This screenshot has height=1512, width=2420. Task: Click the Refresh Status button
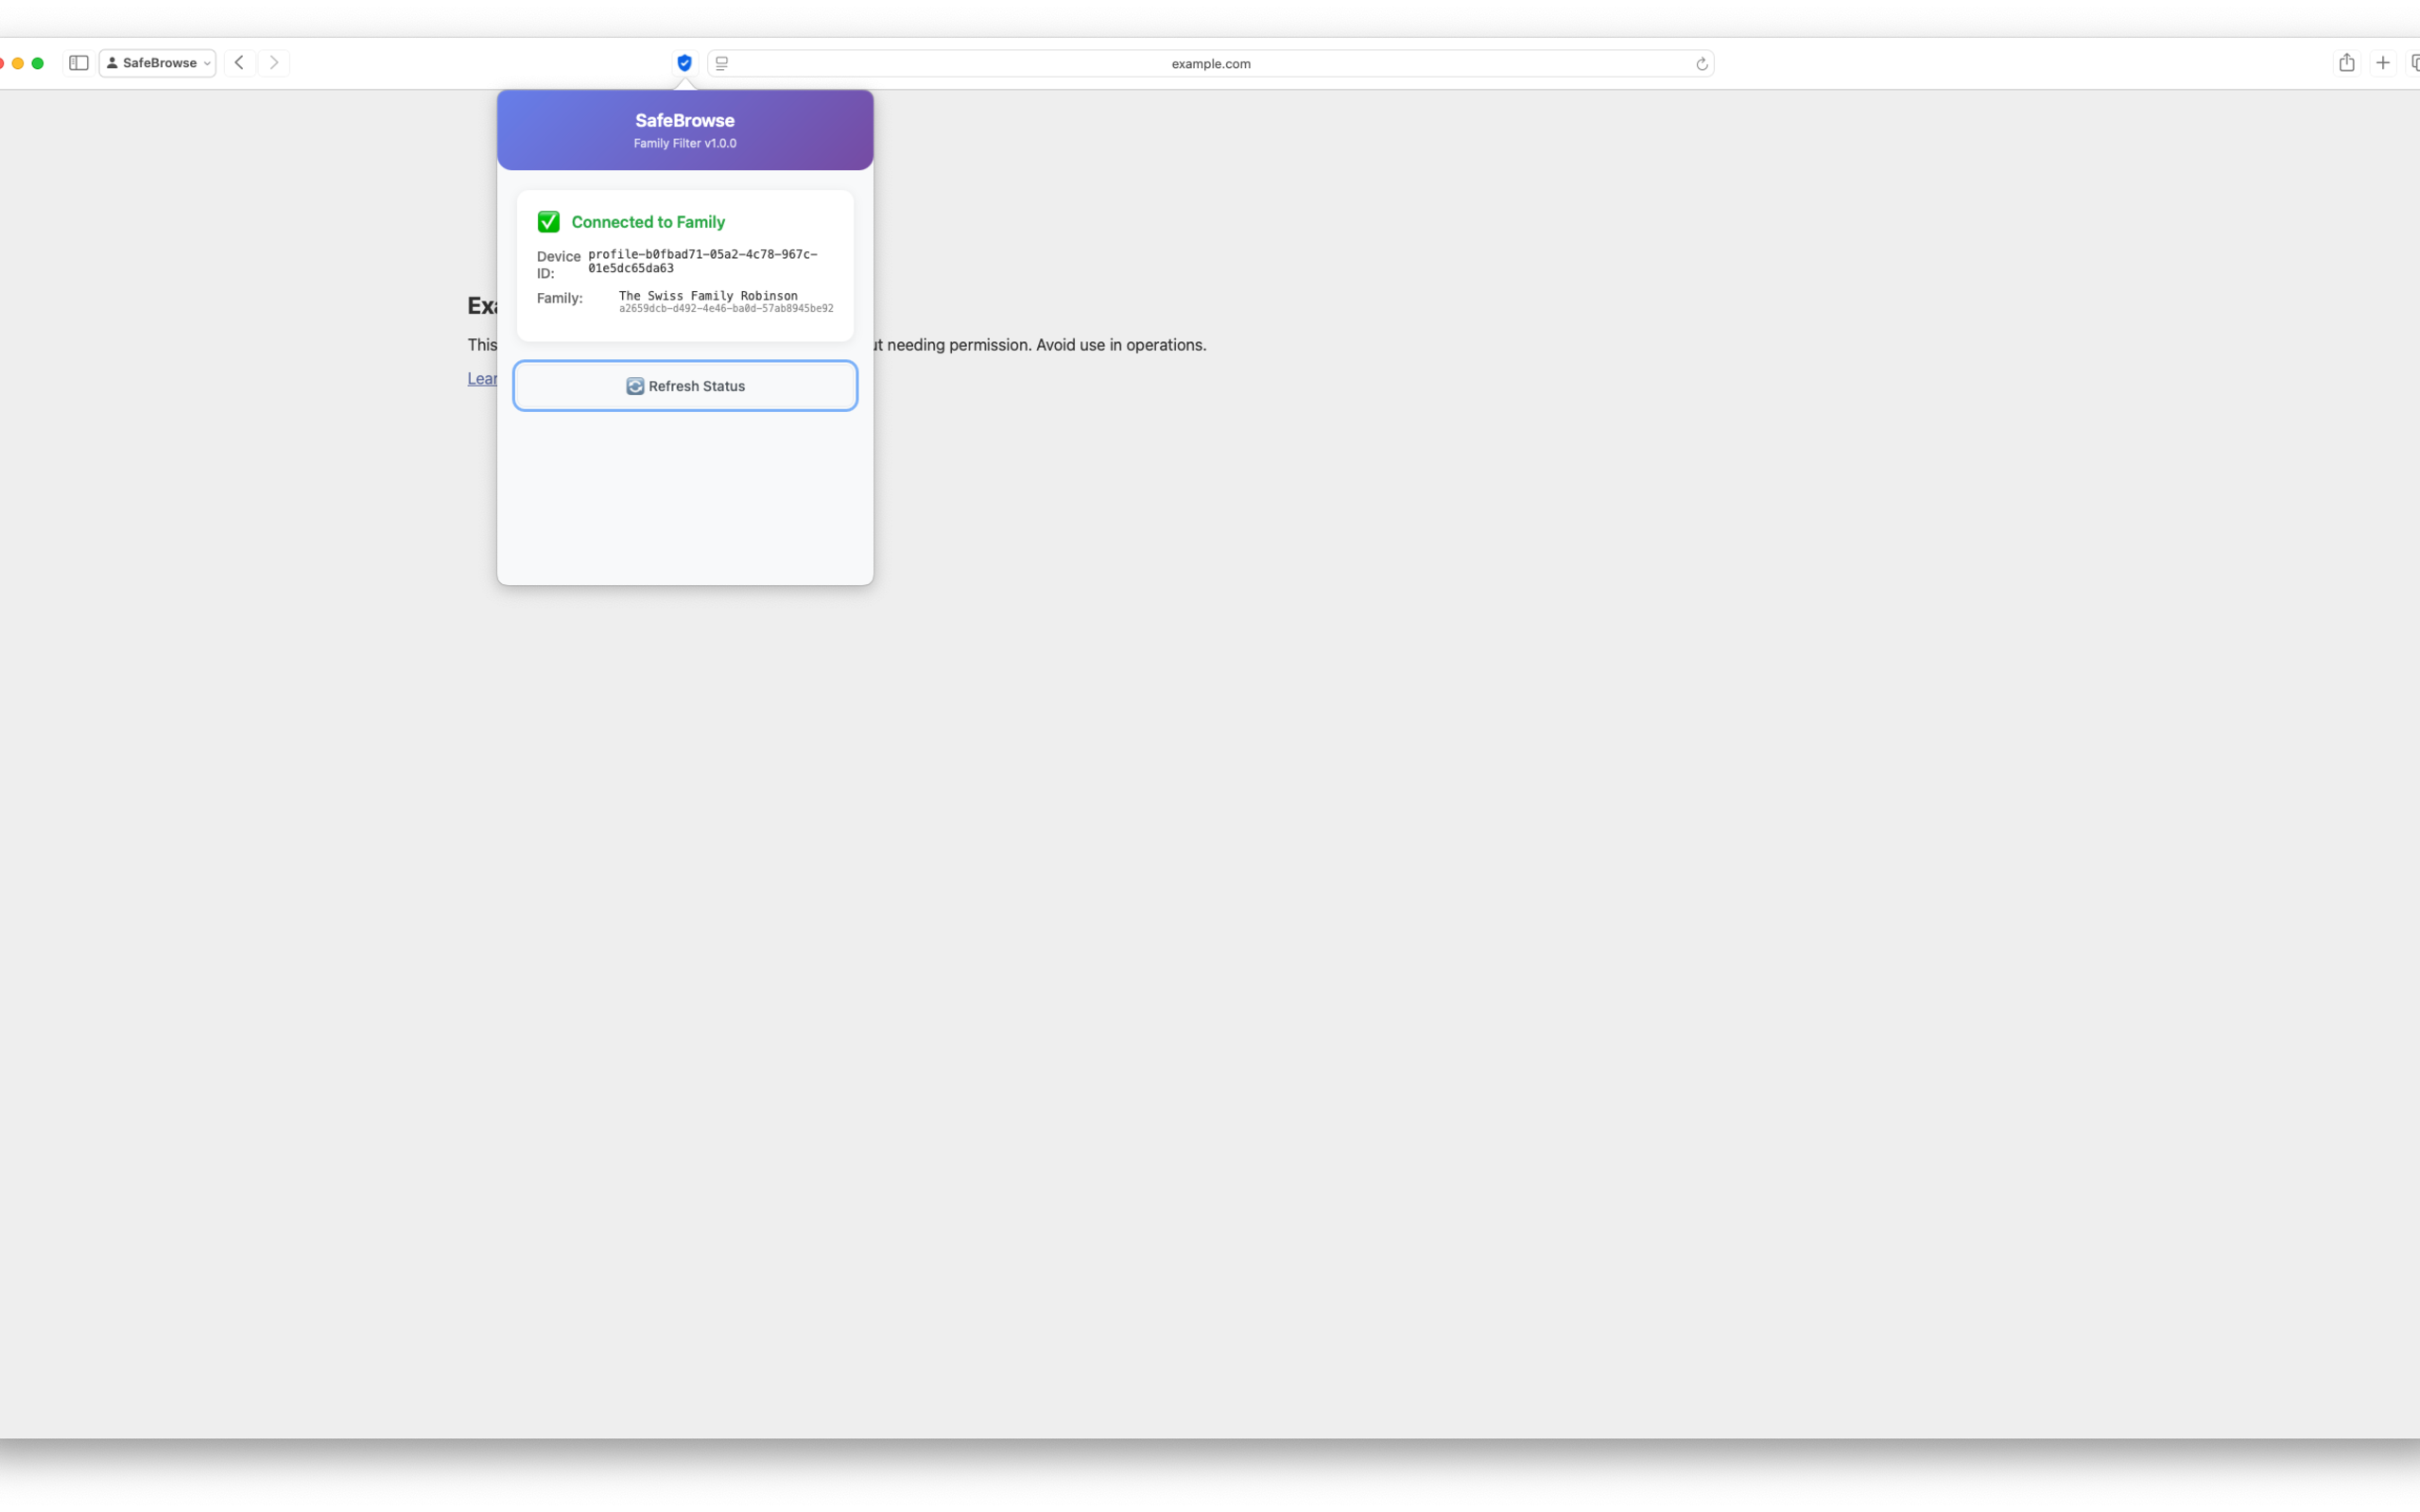click(685, 386)
